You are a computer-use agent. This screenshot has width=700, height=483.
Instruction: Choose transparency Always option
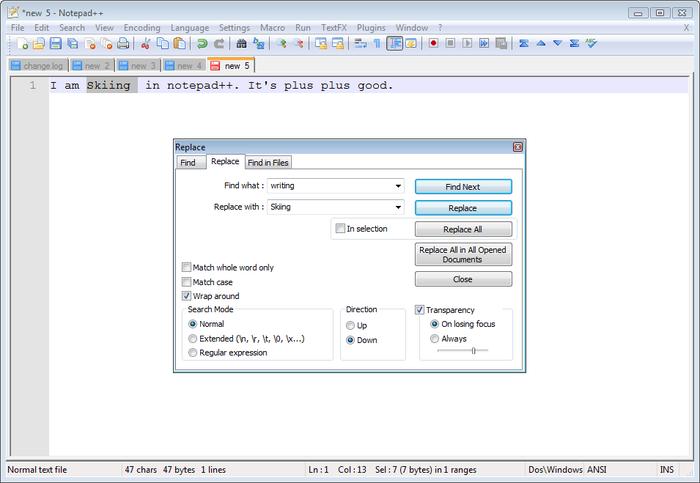434,339
